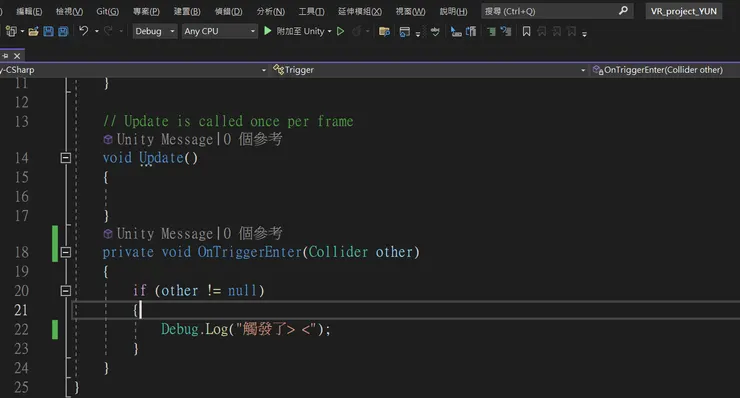
Task: Open the OnTriggerEnter(Collider other) member dropdown
Action: (x=664, y=70)
